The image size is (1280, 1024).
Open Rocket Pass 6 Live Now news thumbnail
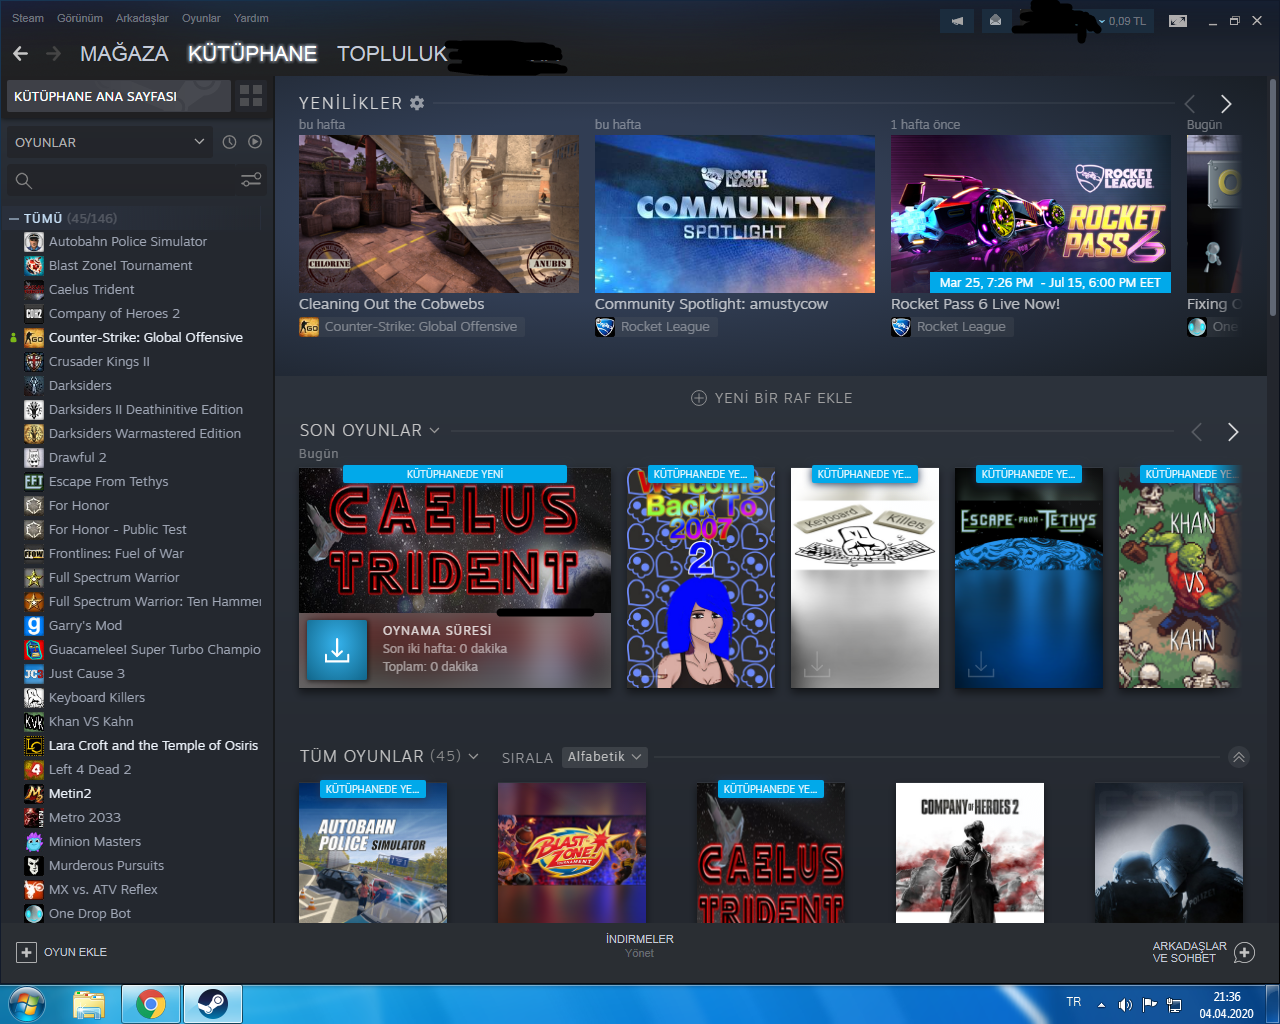tap(1031, 214)
